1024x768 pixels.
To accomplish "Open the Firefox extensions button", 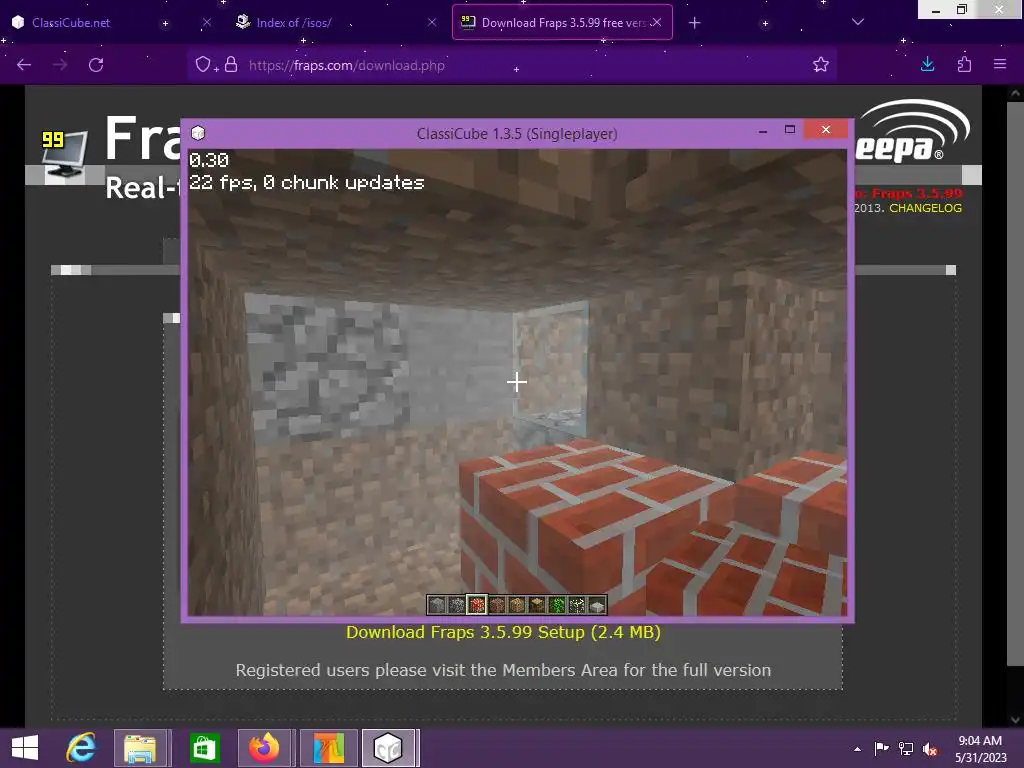I will [x=964, y=64].
